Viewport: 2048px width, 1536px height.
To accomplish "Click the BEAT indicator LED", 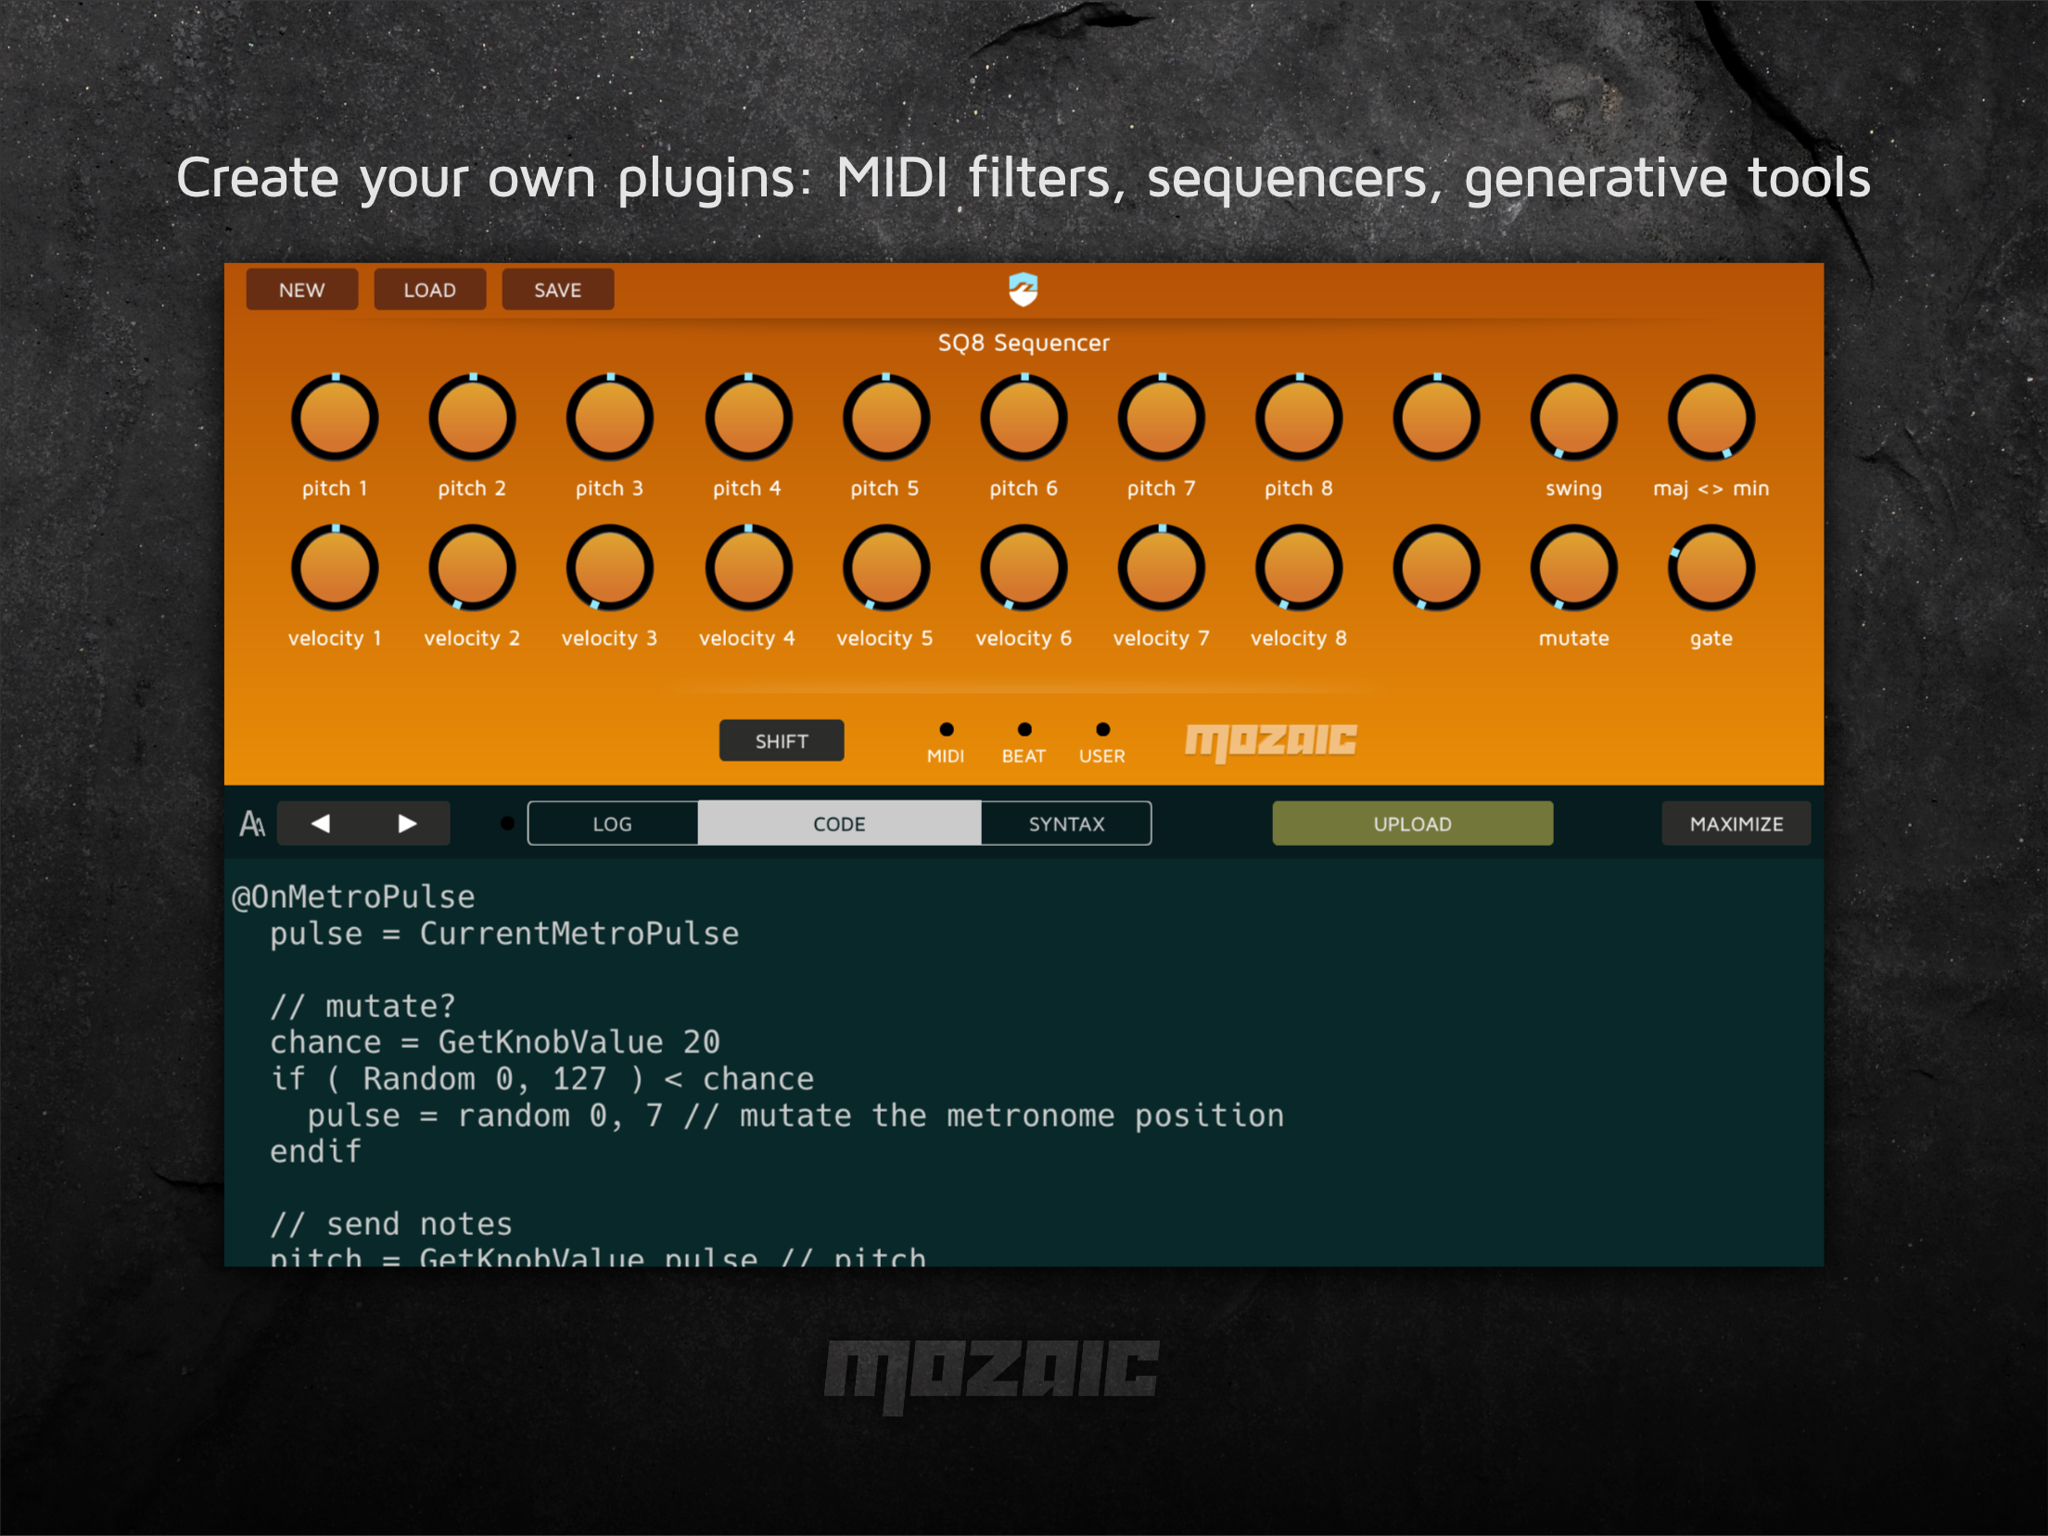I will coord(1023,729).
